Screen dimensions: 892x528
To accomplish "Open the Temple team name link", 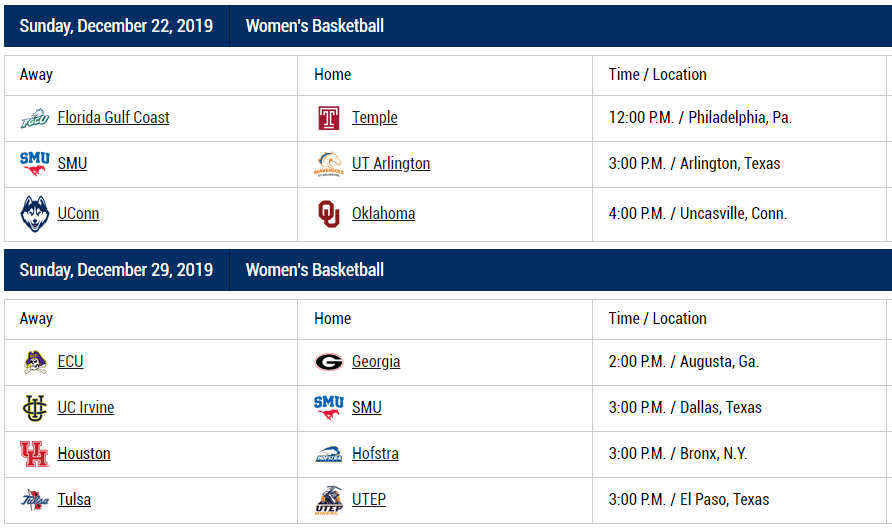I will click(374, 118).
